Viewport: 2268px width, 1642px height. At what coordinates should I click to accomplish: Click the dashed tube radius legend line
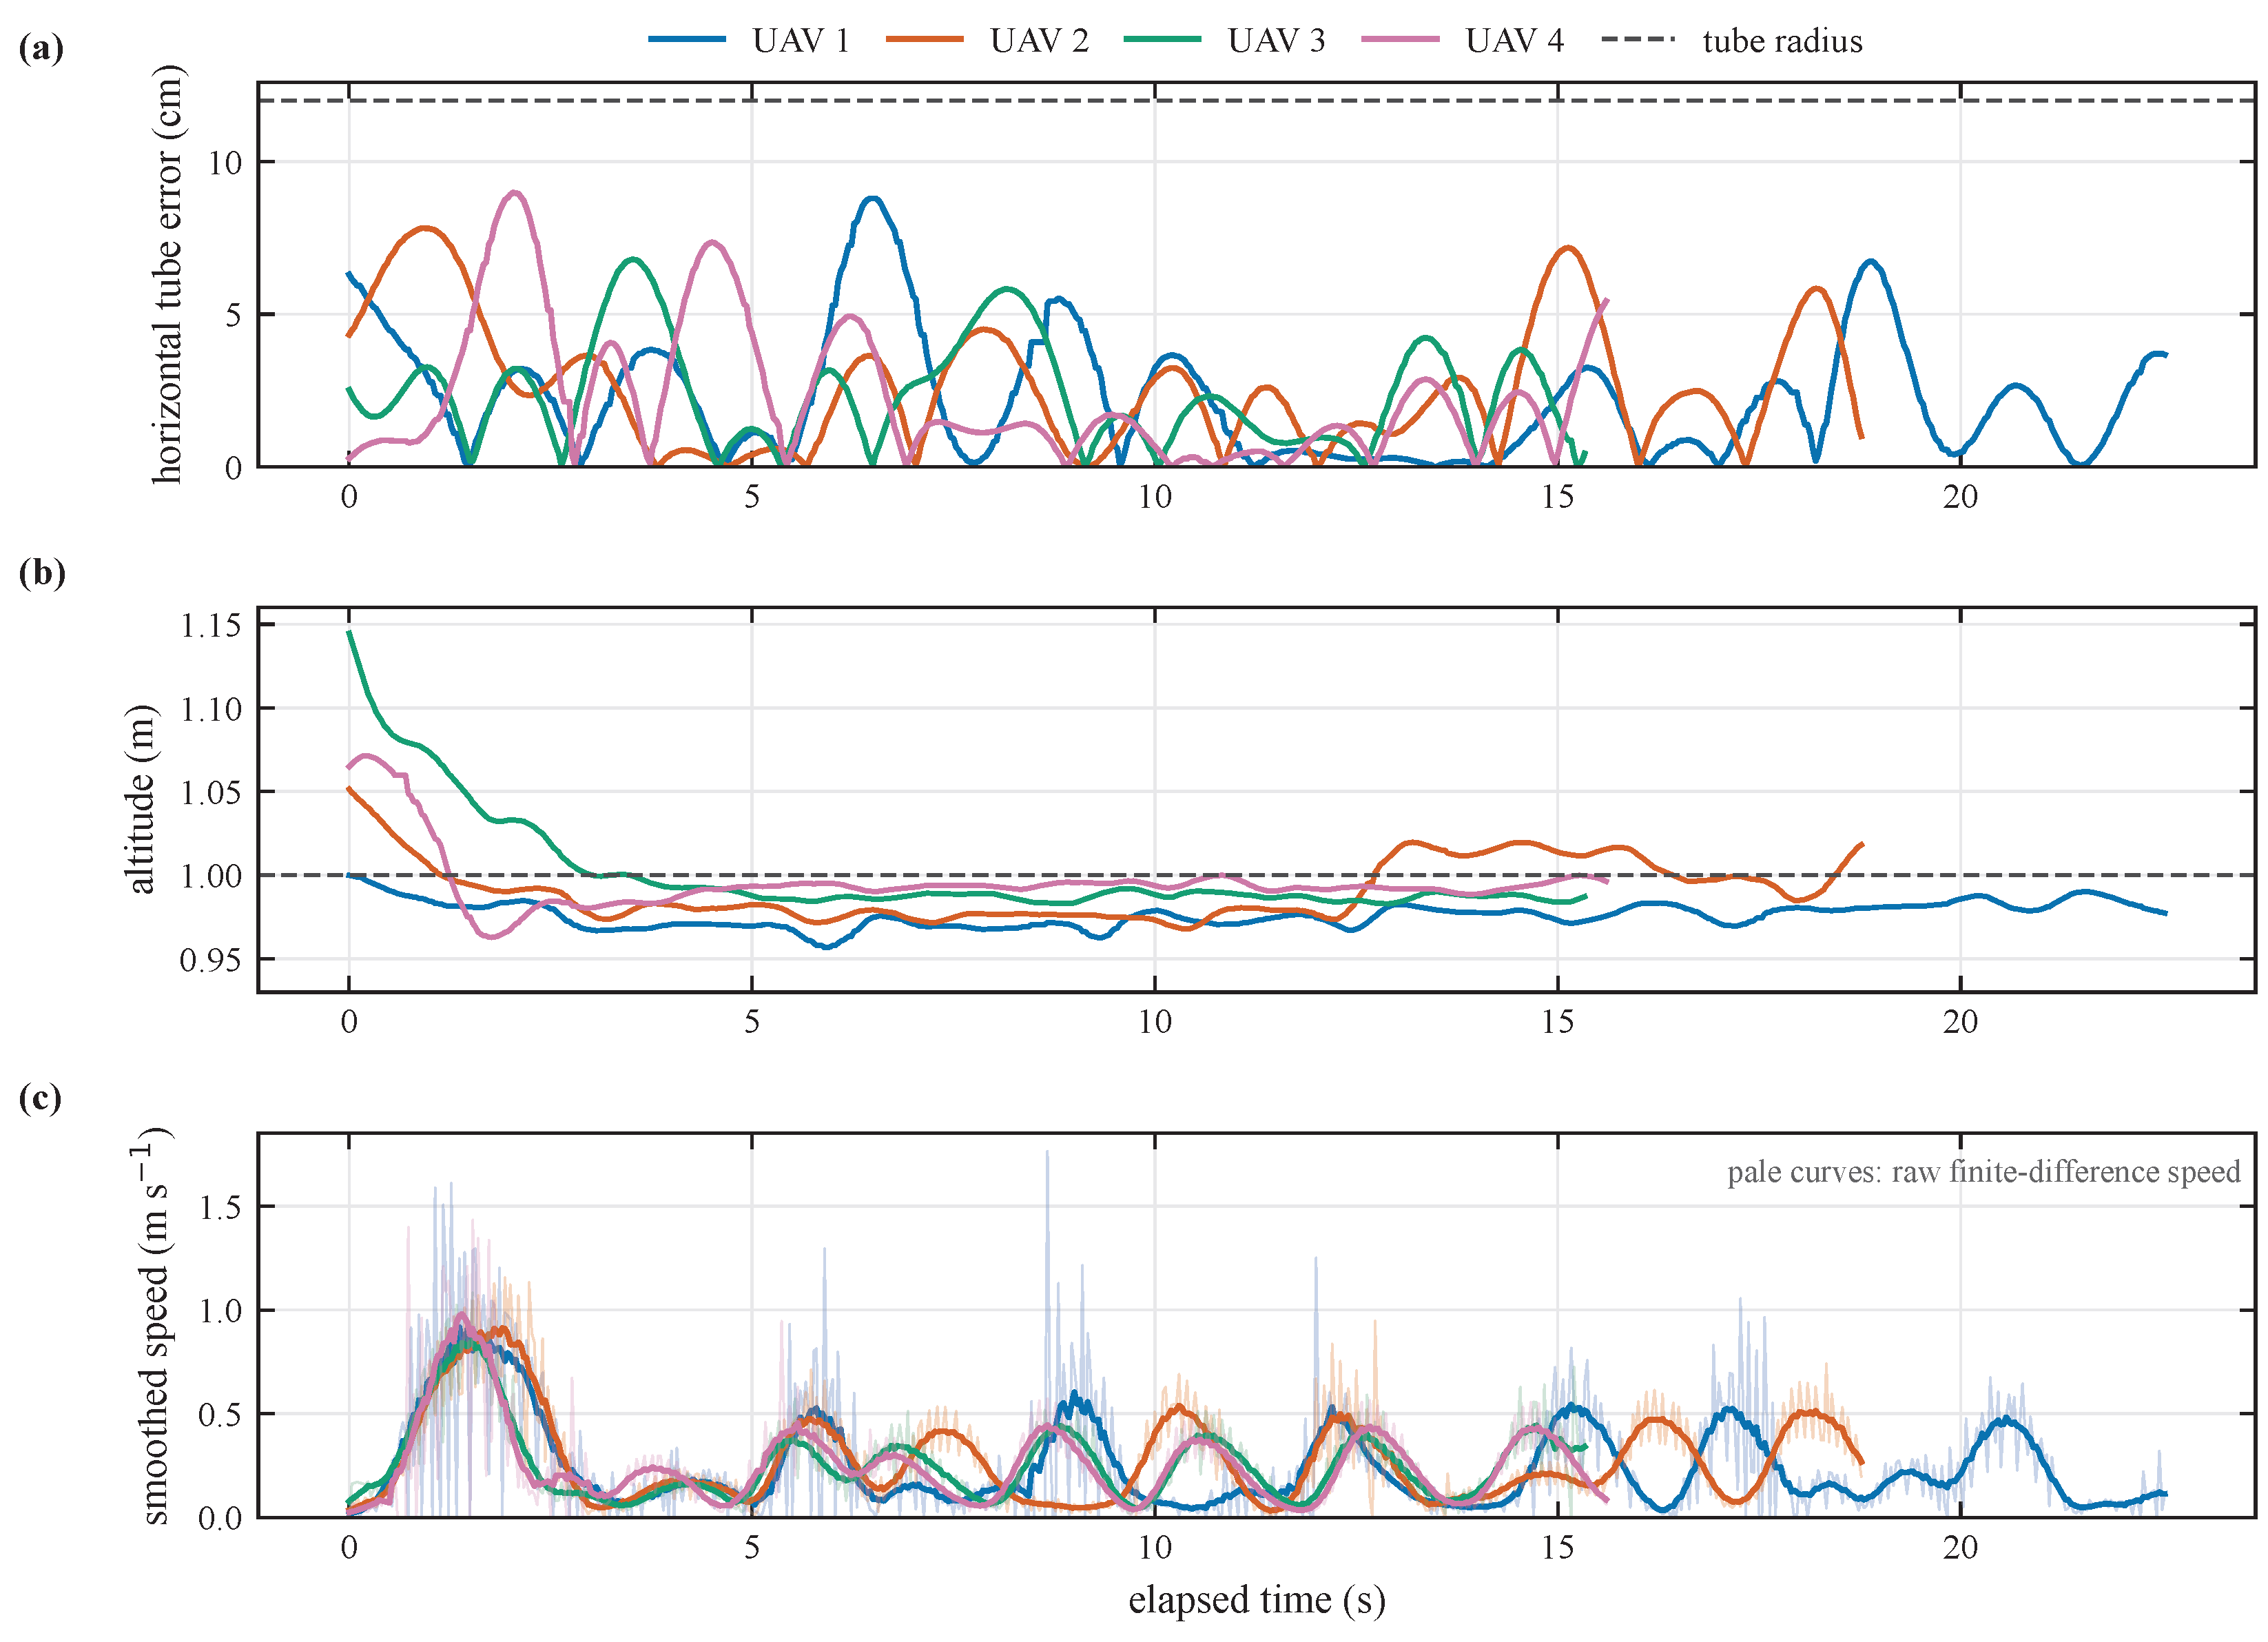click(1638, 39)
